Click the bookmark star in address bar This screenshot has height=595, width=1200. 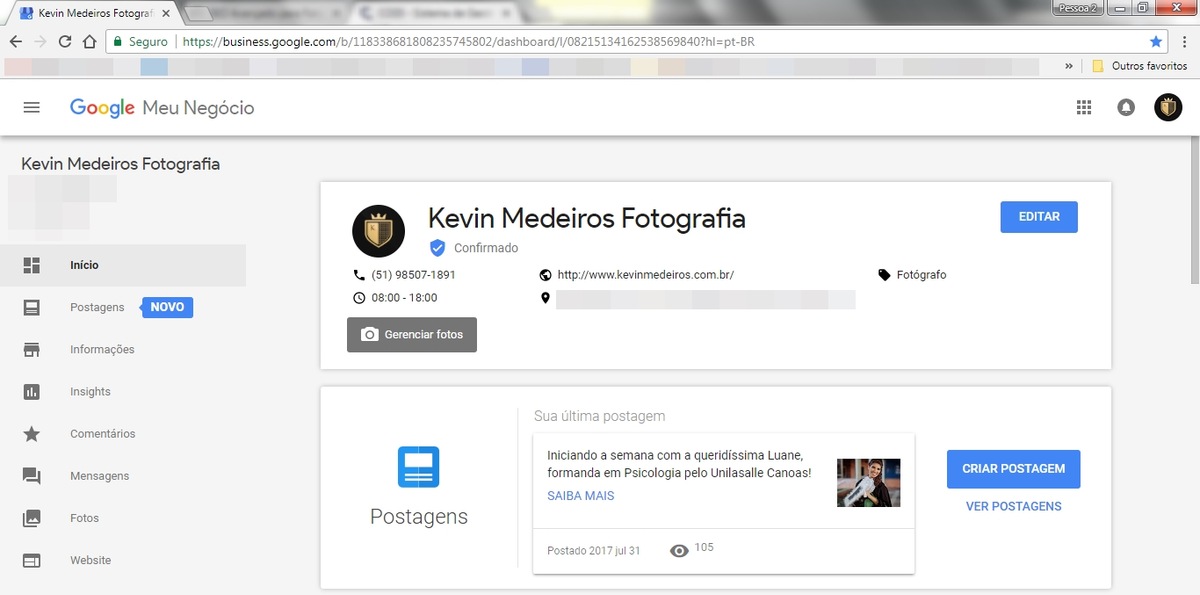coord(1156,42)
